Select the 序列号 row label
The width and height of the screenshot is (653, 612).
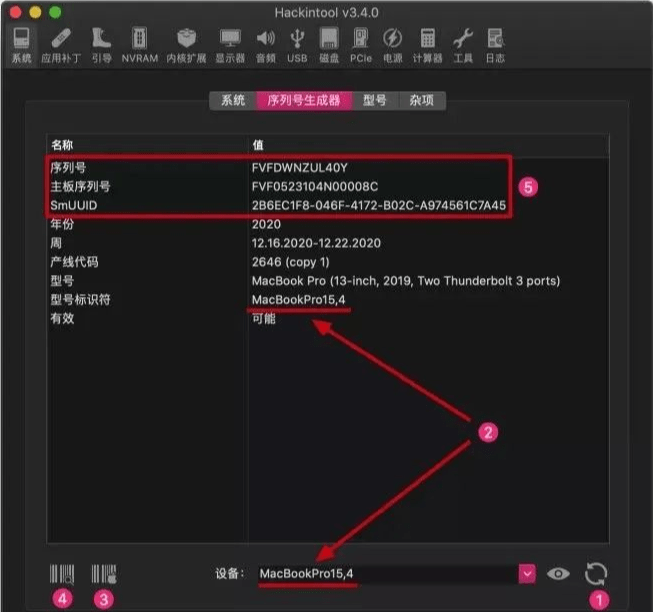pyautogui.click(x=68, y=168)
